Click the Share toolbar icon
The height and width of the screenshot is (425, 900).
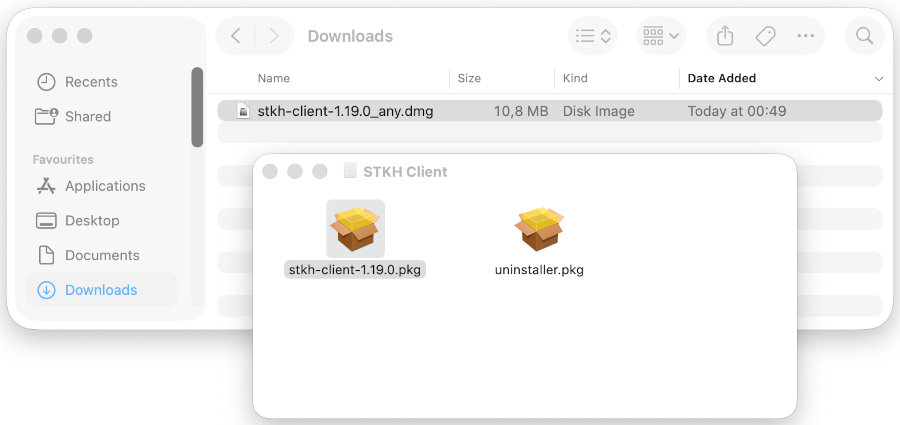coord(726,36)
